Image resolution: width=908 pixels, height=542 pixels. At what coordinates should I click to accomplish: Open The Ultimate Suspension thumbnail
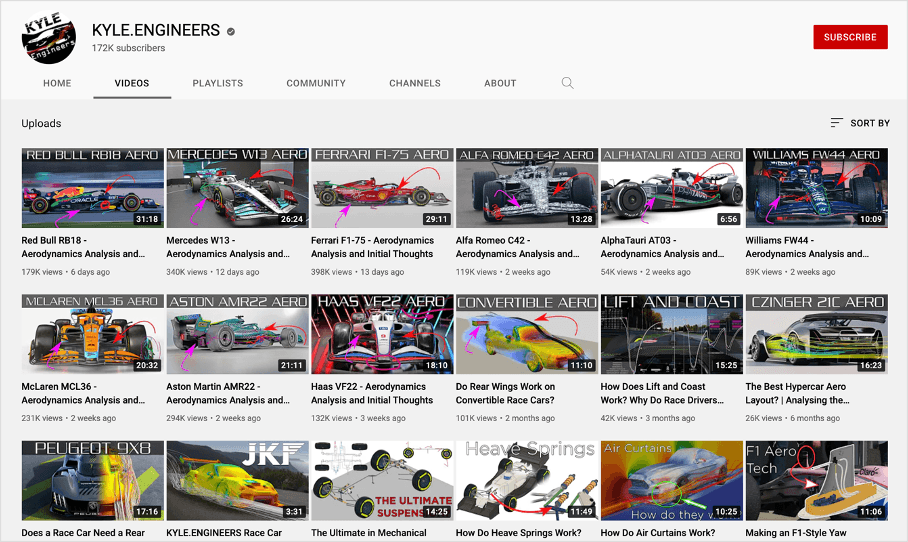tap(382, 481)
